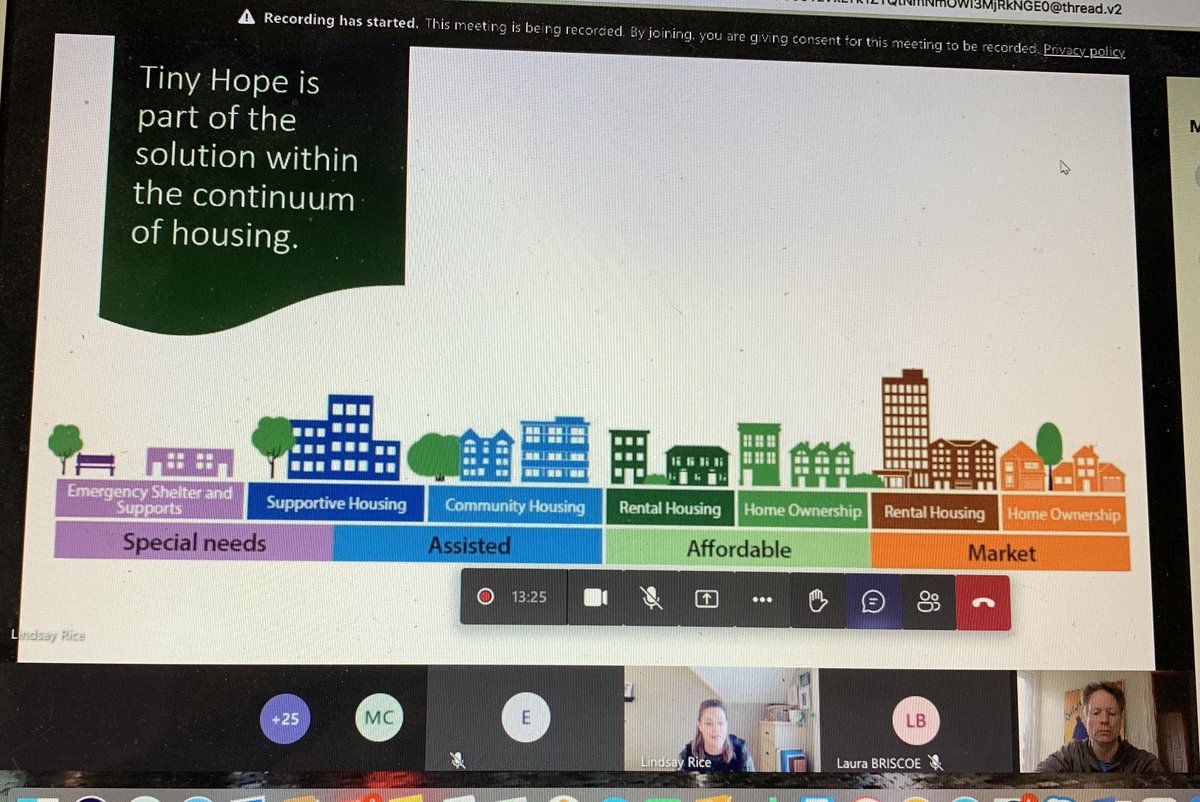Viewport: 1200px width, 802px height.
Task: Click the 'Affordable' slide label
Action: click(738, 549)
